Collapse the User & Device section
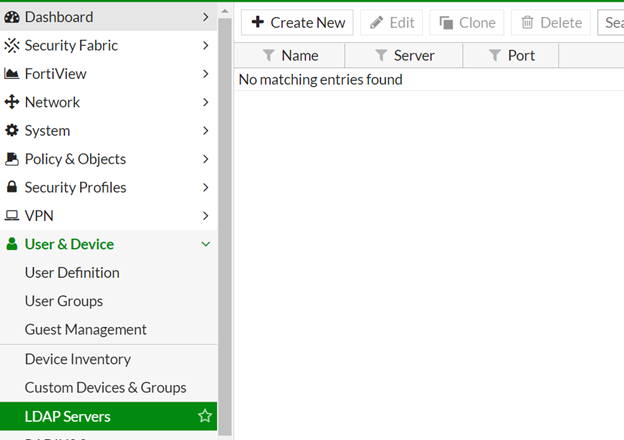 point(205,244)
